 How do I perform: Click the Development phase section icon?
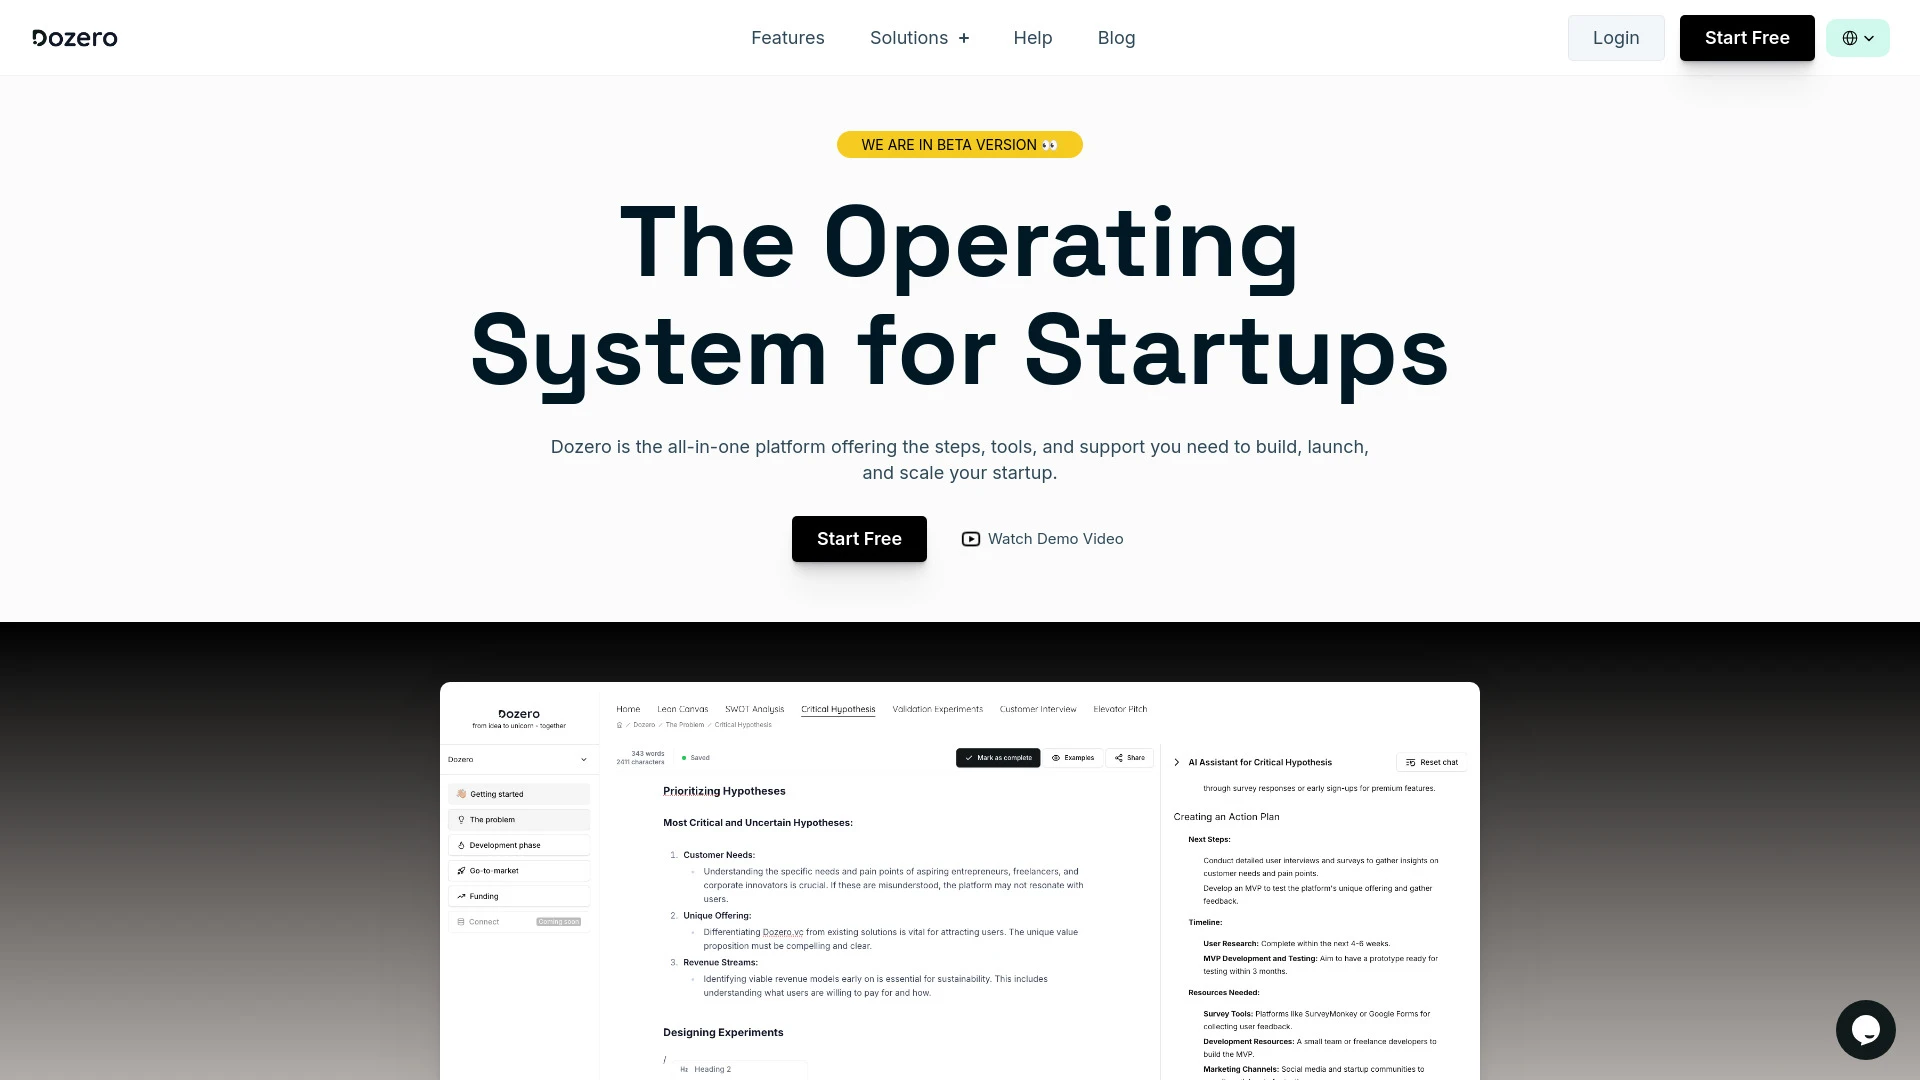point(462,845)
